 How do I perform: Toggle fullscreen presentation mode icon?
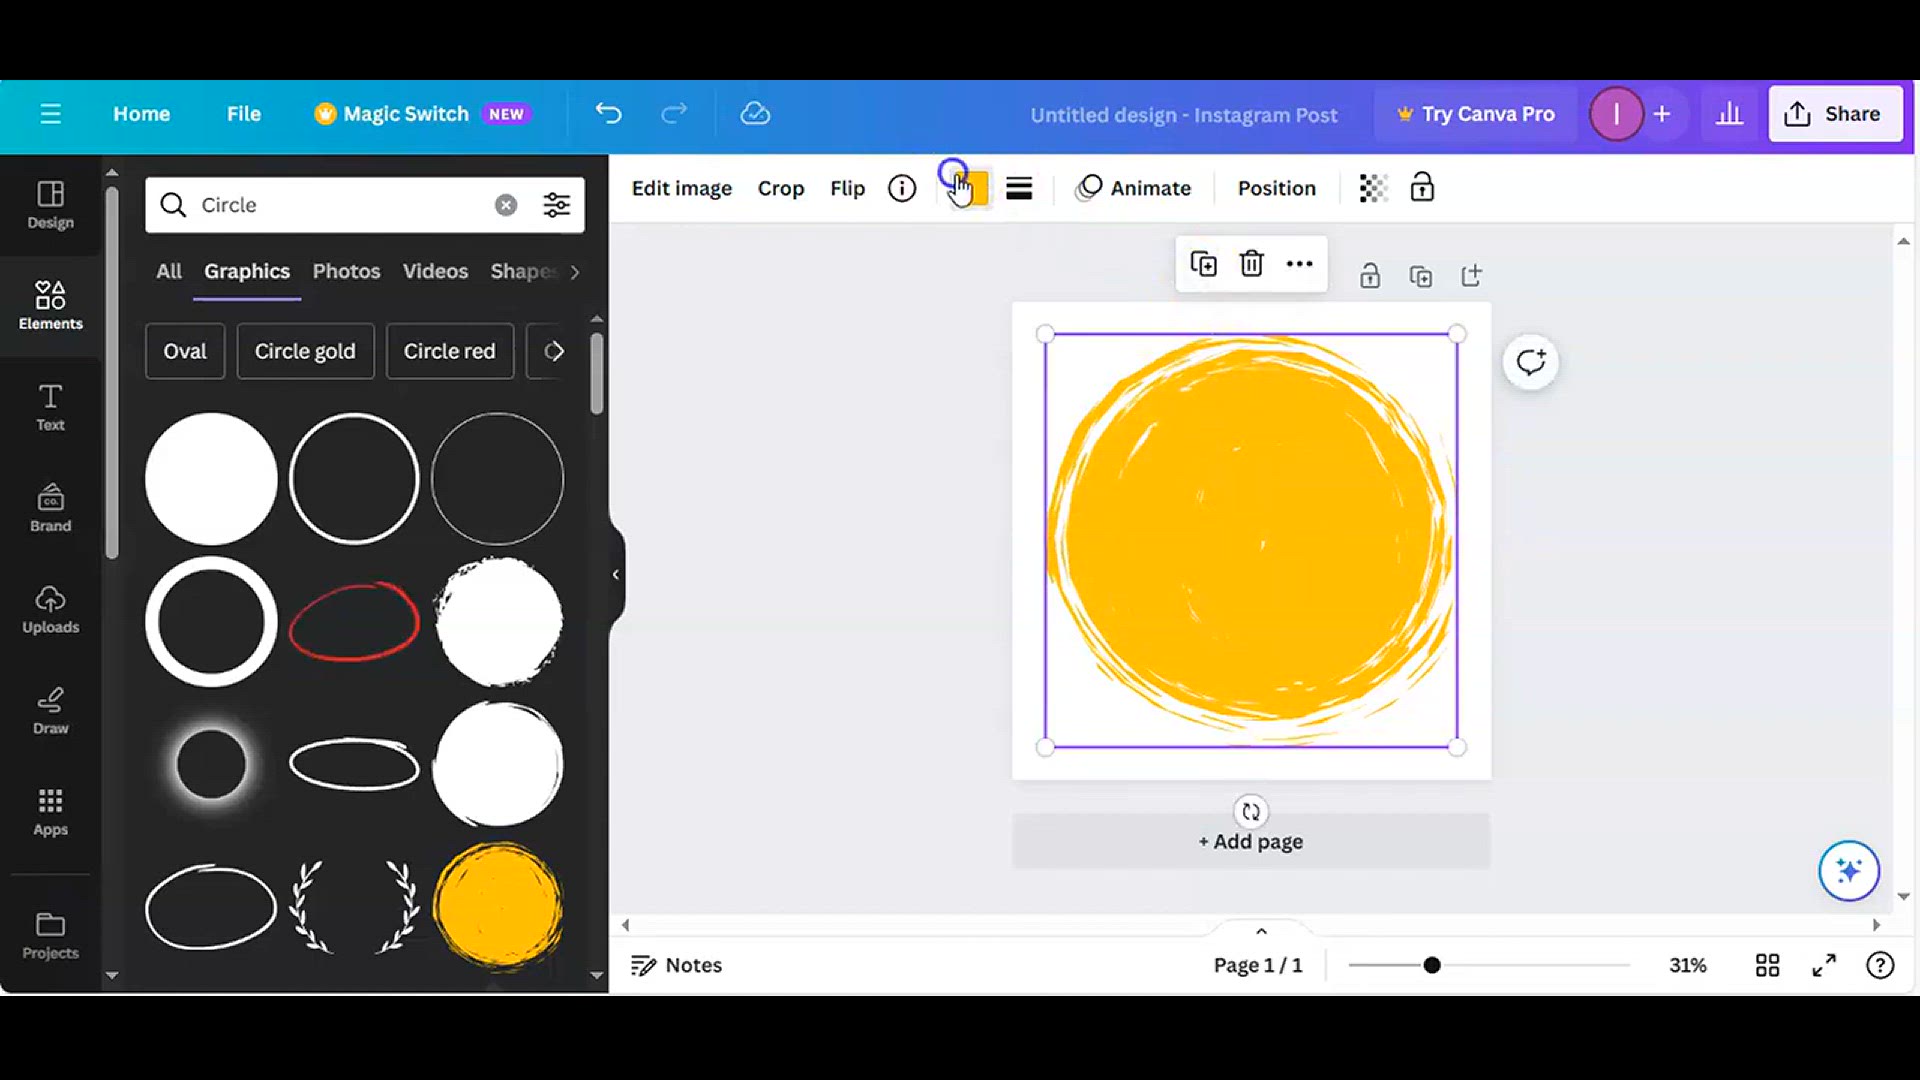point(1824,965)
